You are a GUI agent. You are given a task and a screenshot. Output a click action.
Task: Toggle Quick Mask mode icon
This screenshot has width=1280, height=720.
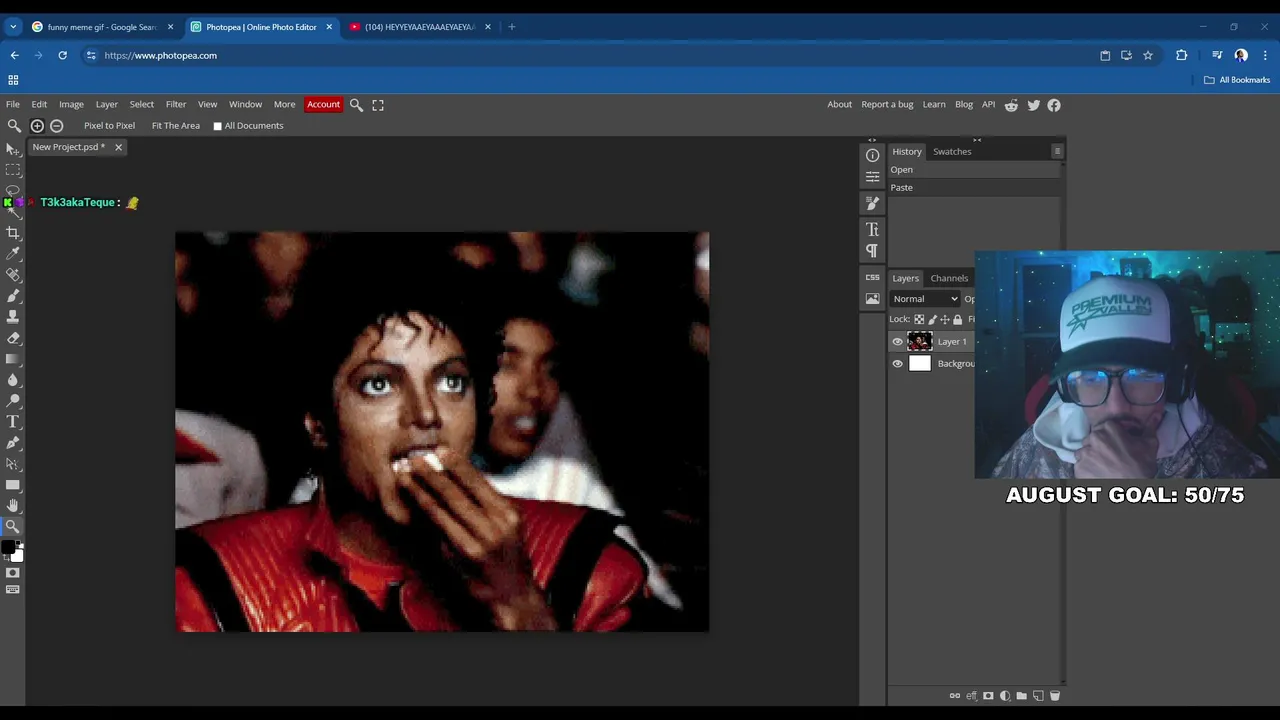click(x=12, y=573)
